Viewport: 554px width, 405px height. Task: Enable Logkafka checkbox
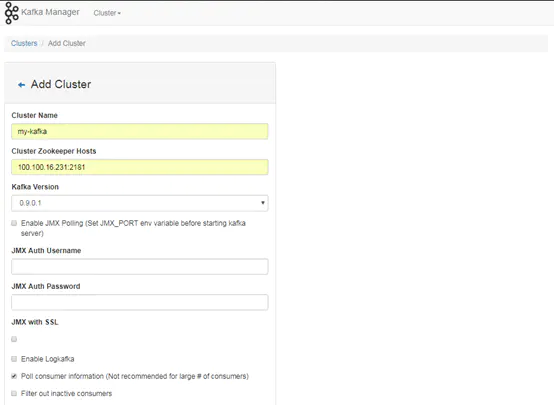[14, 359]
